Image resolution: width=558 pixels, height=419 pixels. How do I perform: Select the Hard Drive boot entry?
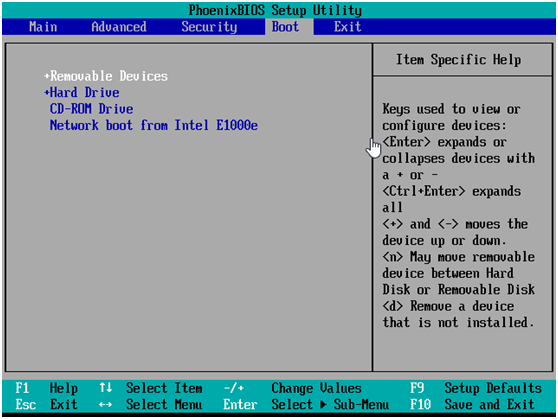point(84,92)
